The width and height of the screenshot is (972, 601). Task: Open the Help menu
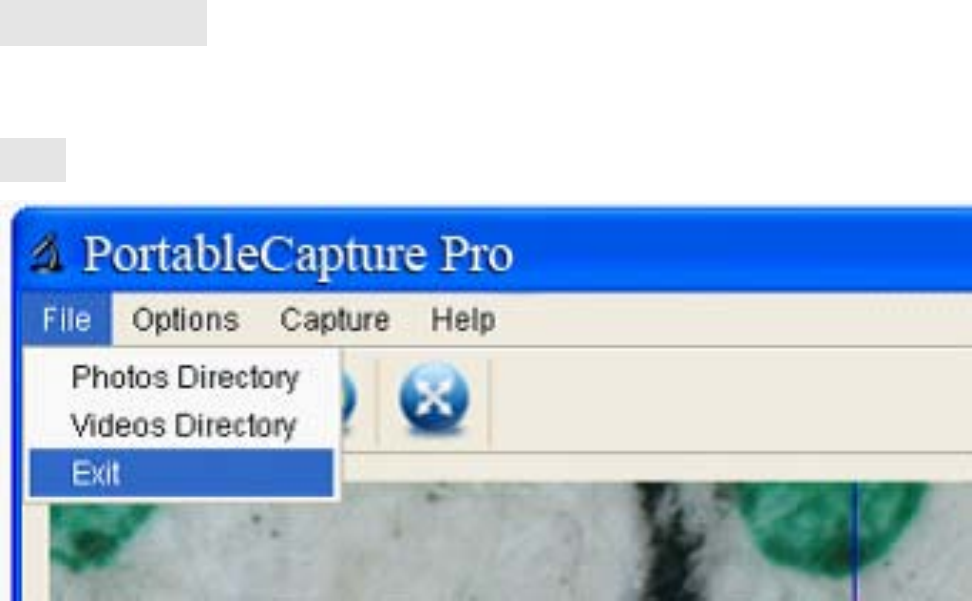[x=463, y=320]
